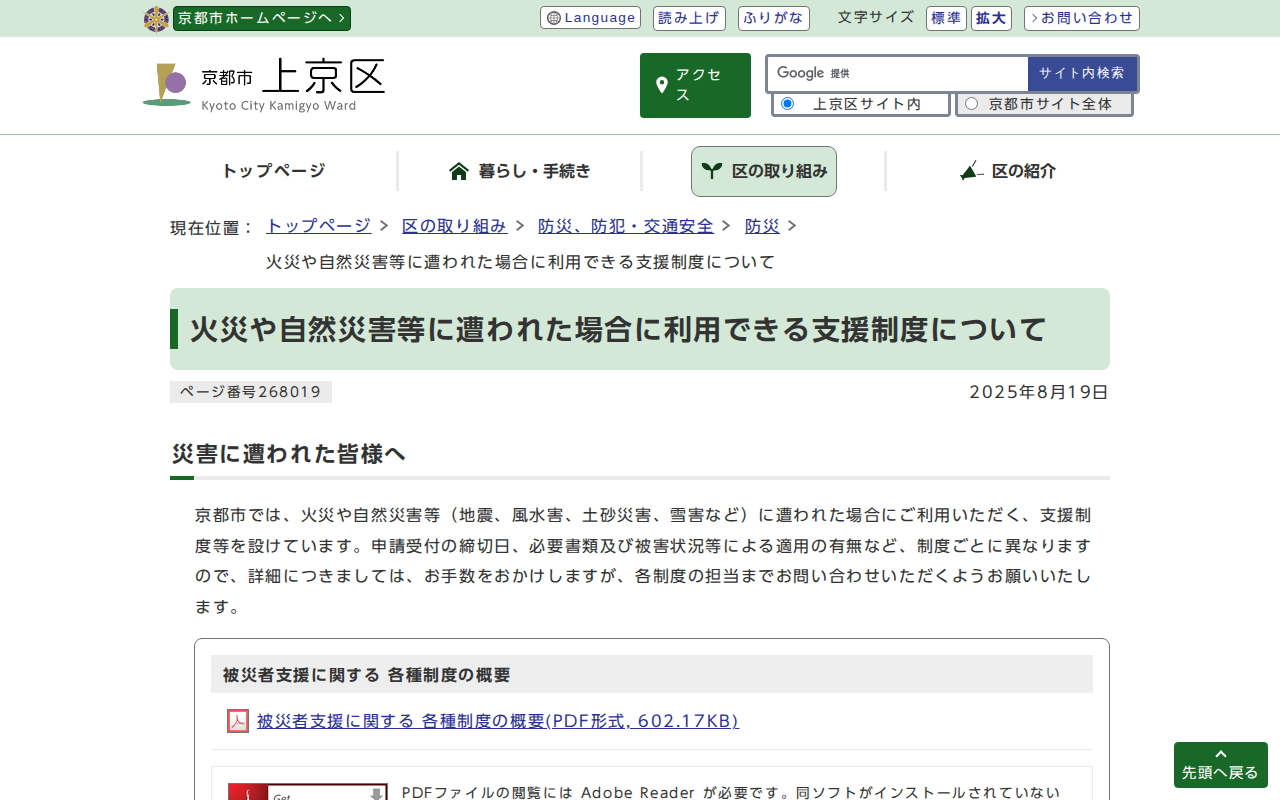Screen dimensions: 1280x800
Task: Open the 区の取り組み navigation tab
Action: (x=764, y=171)
